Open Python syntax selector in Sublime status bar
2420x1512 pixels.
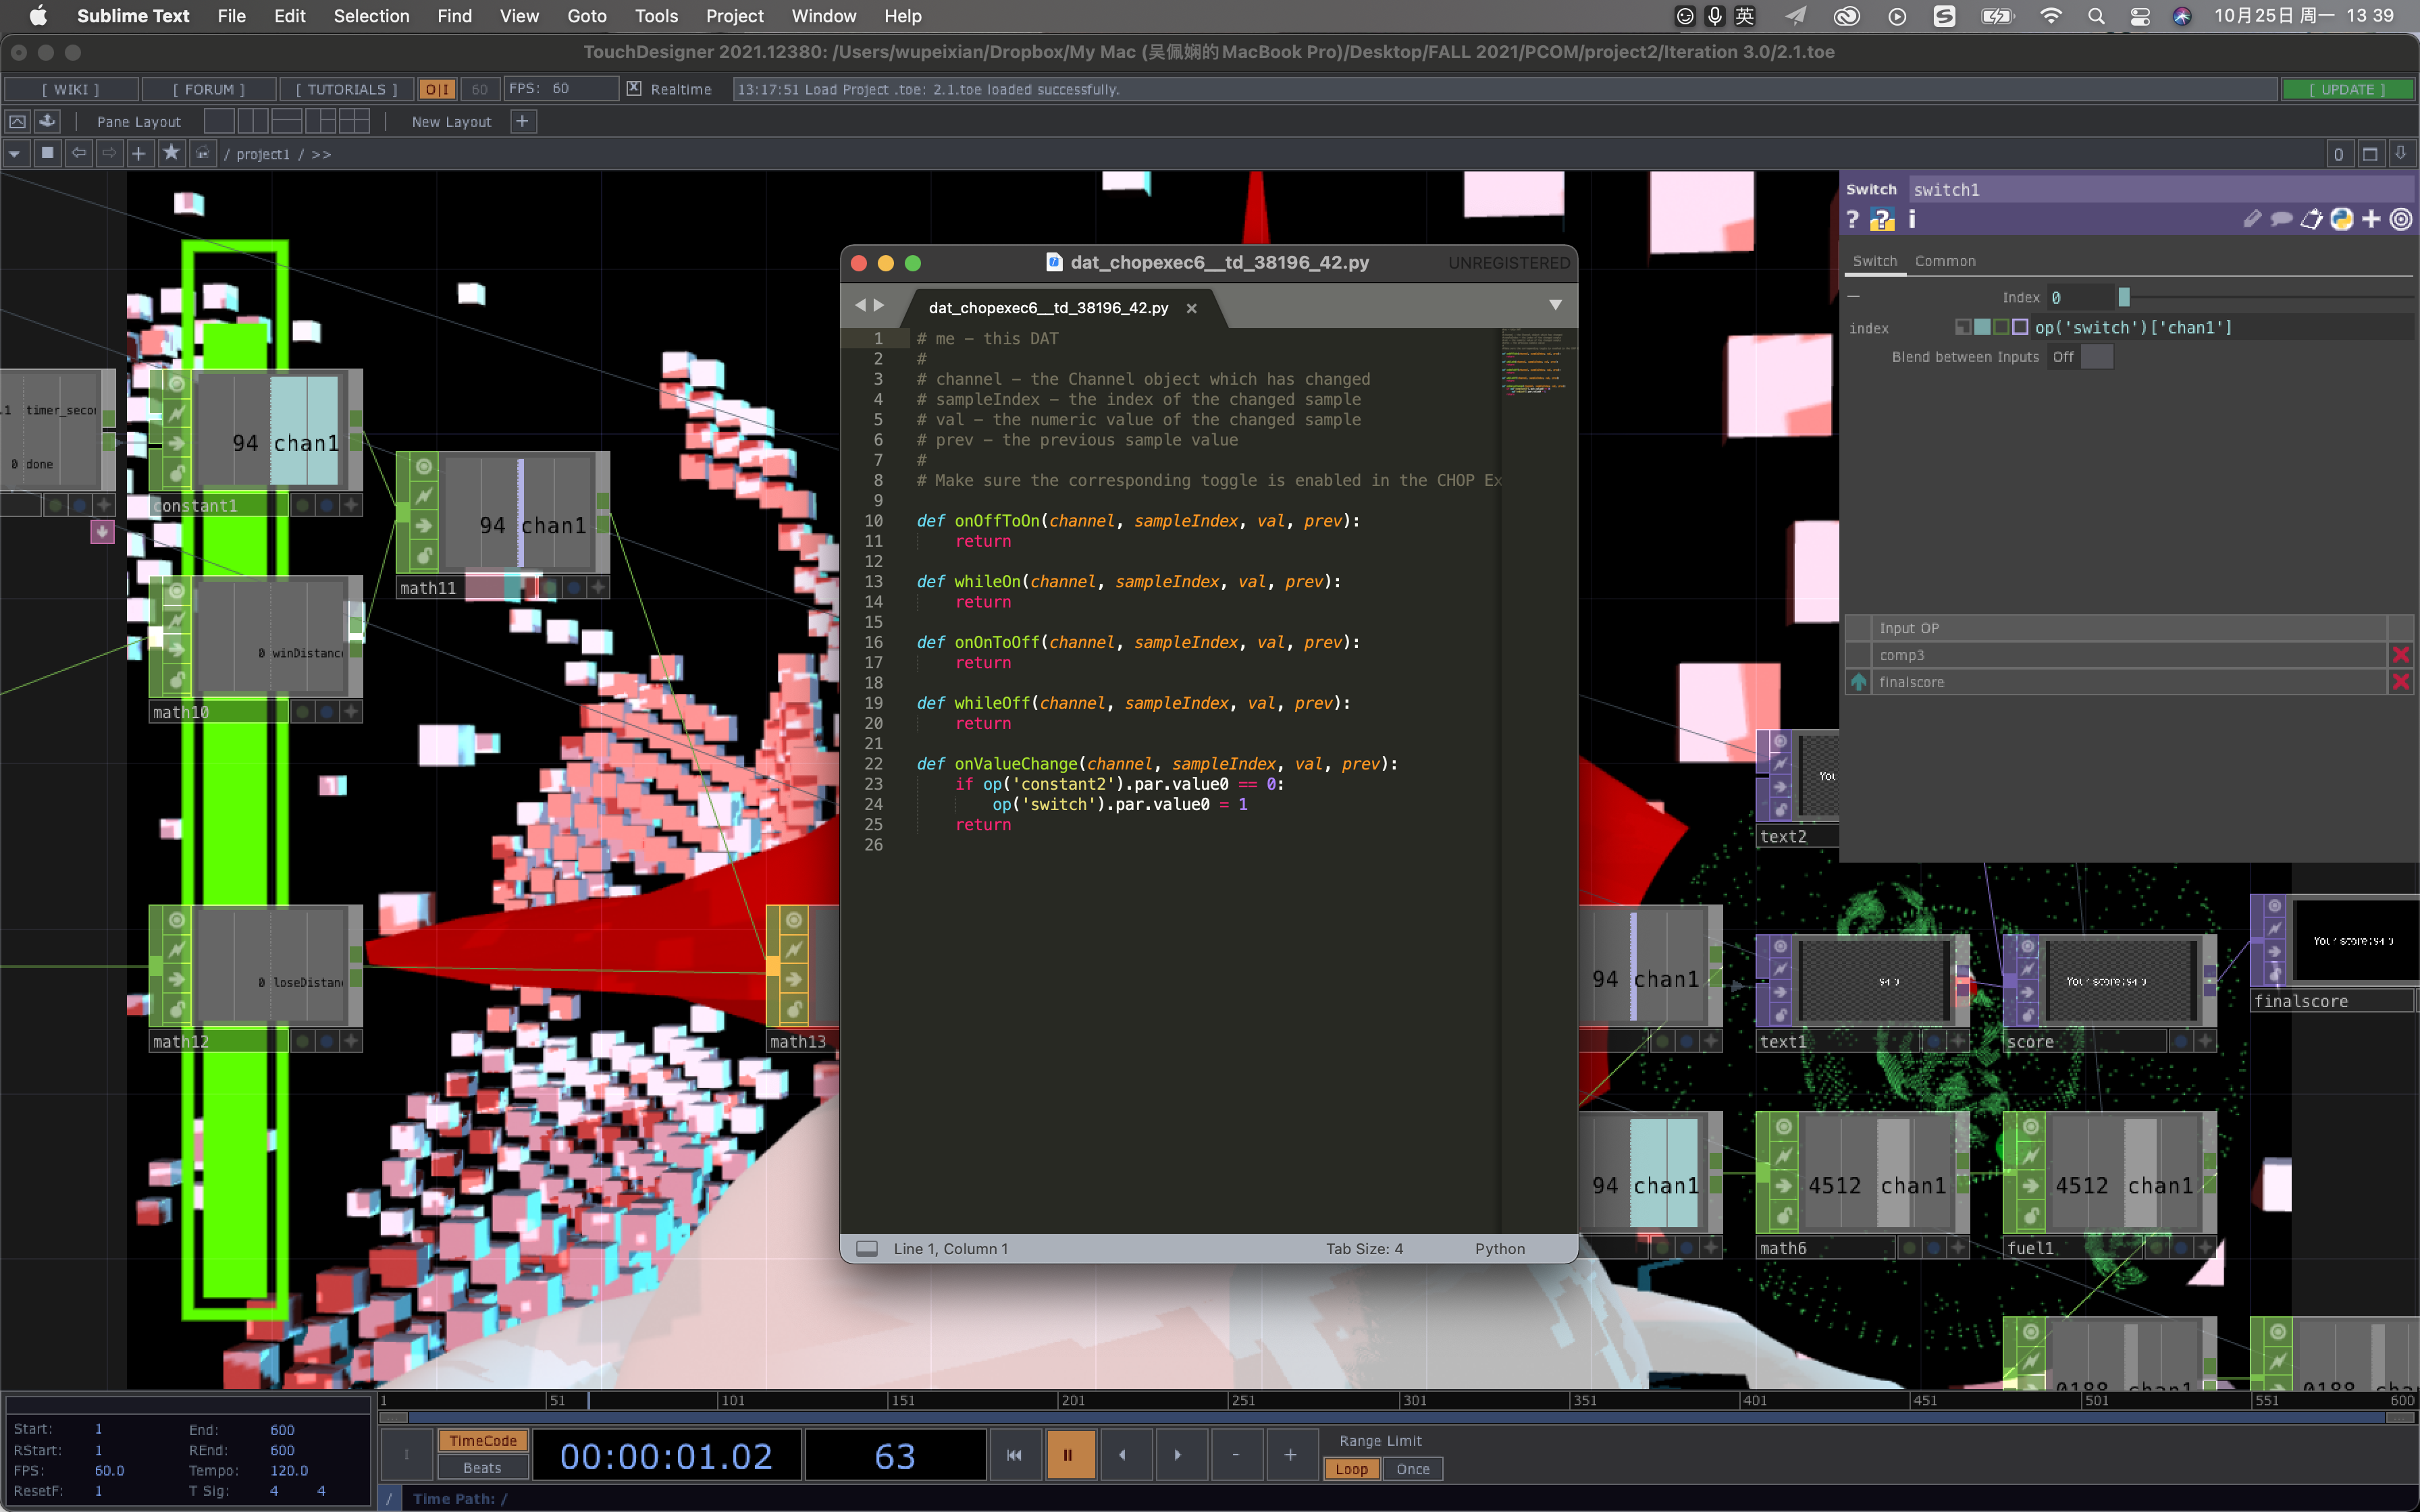(x=1499, y=1248)
